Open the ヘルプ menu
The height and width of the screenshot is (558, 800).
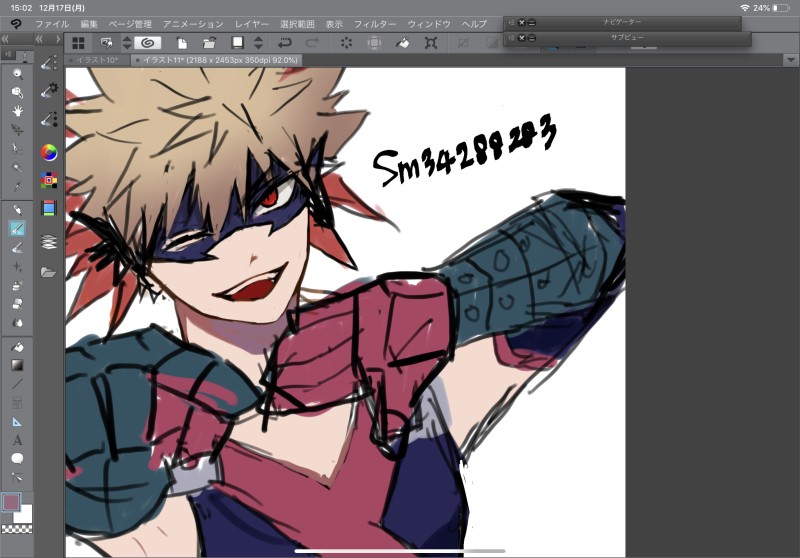tap(474, 24)
